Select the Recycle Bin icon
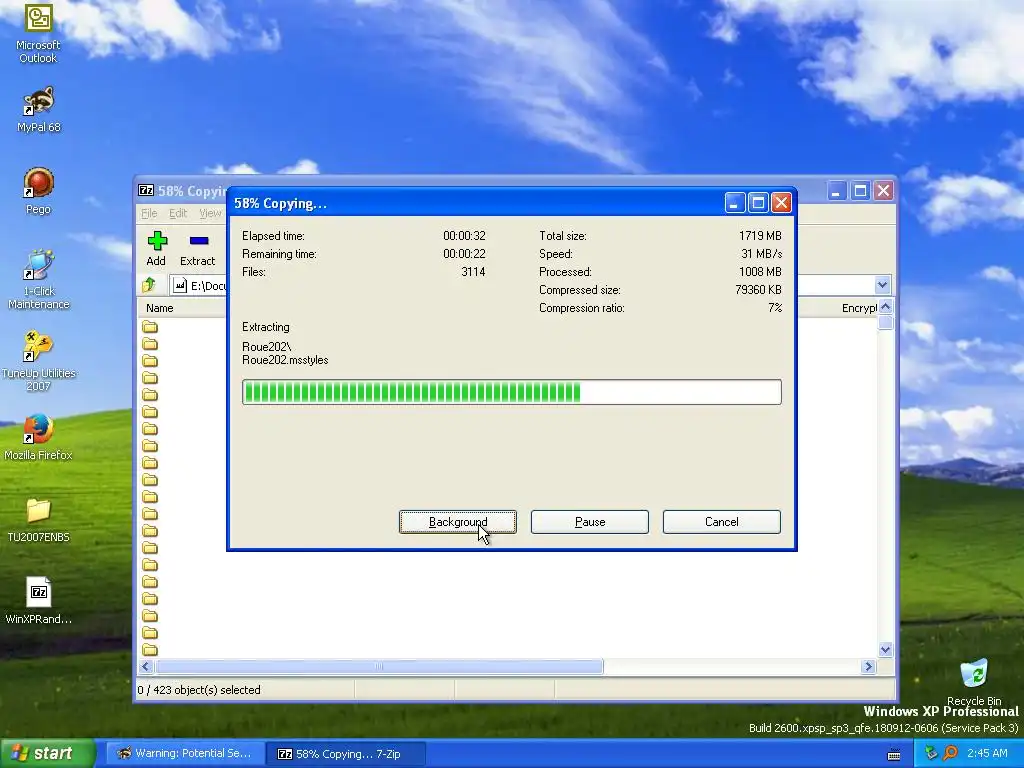The image size is (1024, 768). coord(974,682)
